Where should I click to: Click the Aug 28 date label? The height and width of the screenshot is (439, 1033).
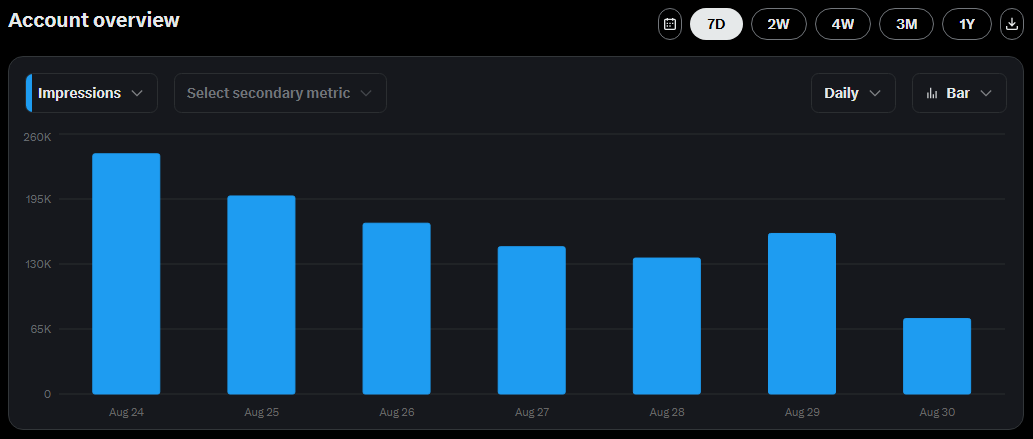[x=667, y=413]
